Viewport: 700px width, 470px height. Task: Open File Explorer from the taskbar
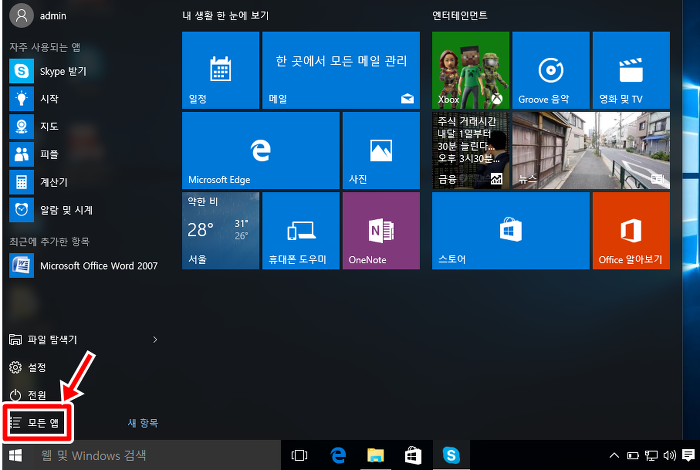(x=375, y=455)
